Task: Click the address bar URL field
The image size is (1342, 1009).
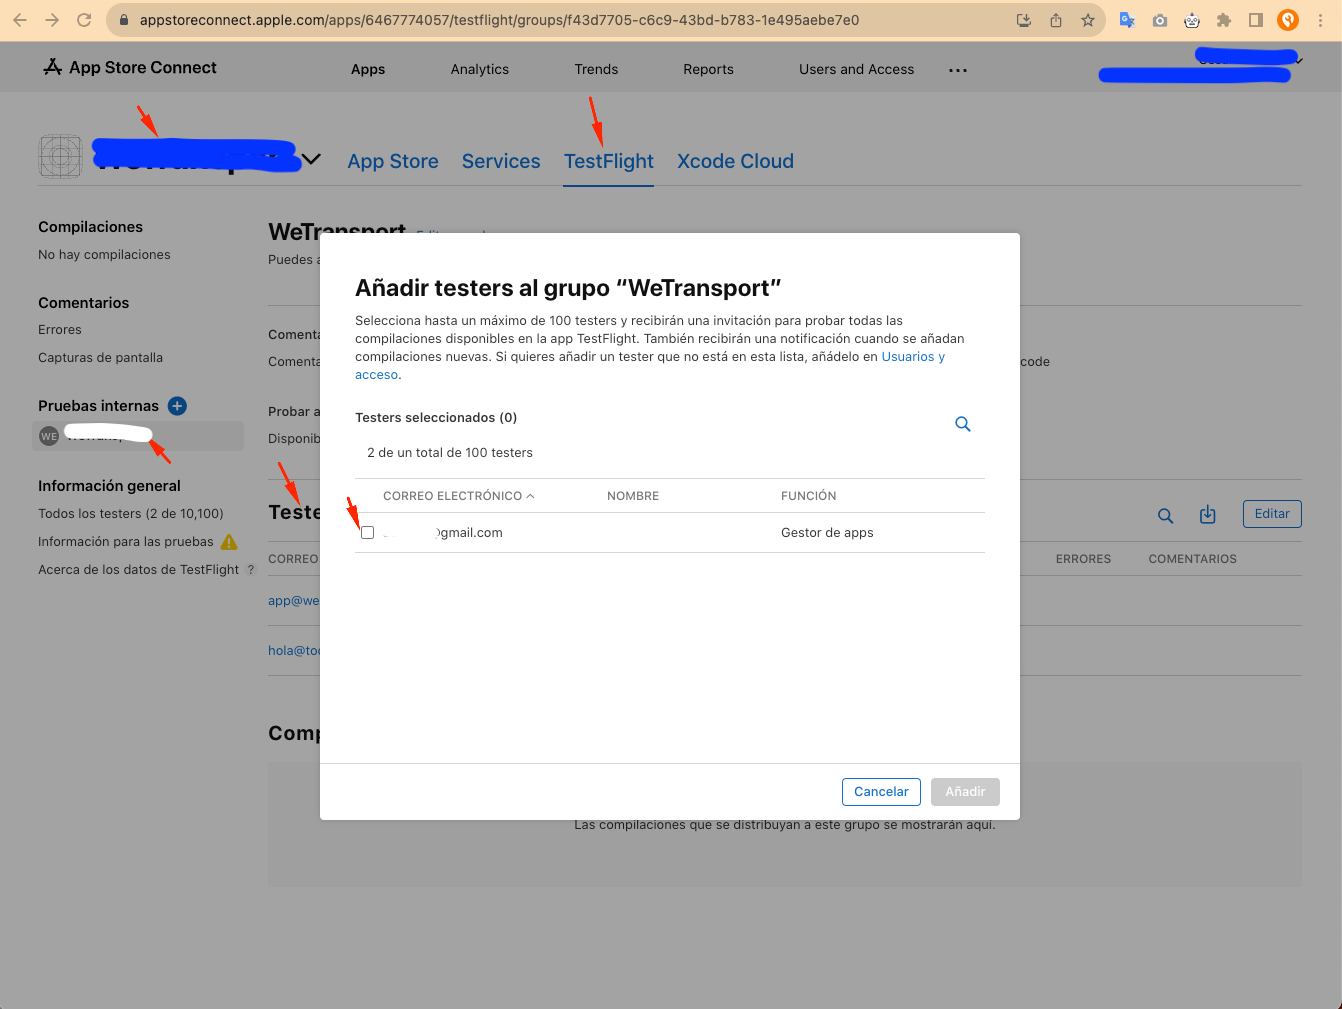Action: 500,20
